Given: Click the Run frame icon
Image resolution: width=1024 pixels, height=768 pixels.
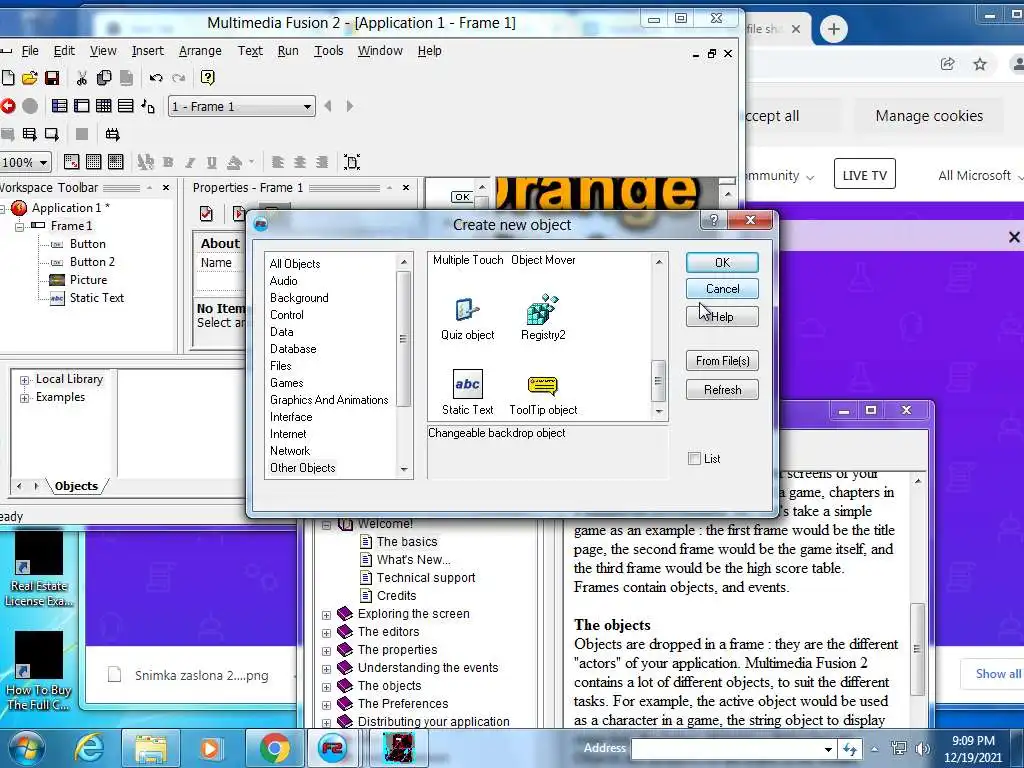Looking at the screenshot, I should (52, 135).
